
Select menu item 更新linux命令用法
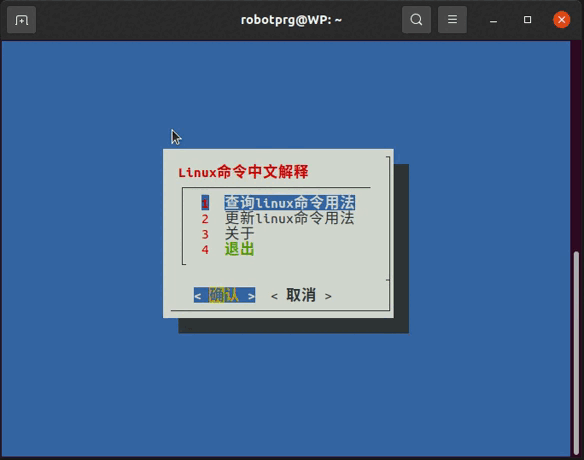(x=289, y=218)
